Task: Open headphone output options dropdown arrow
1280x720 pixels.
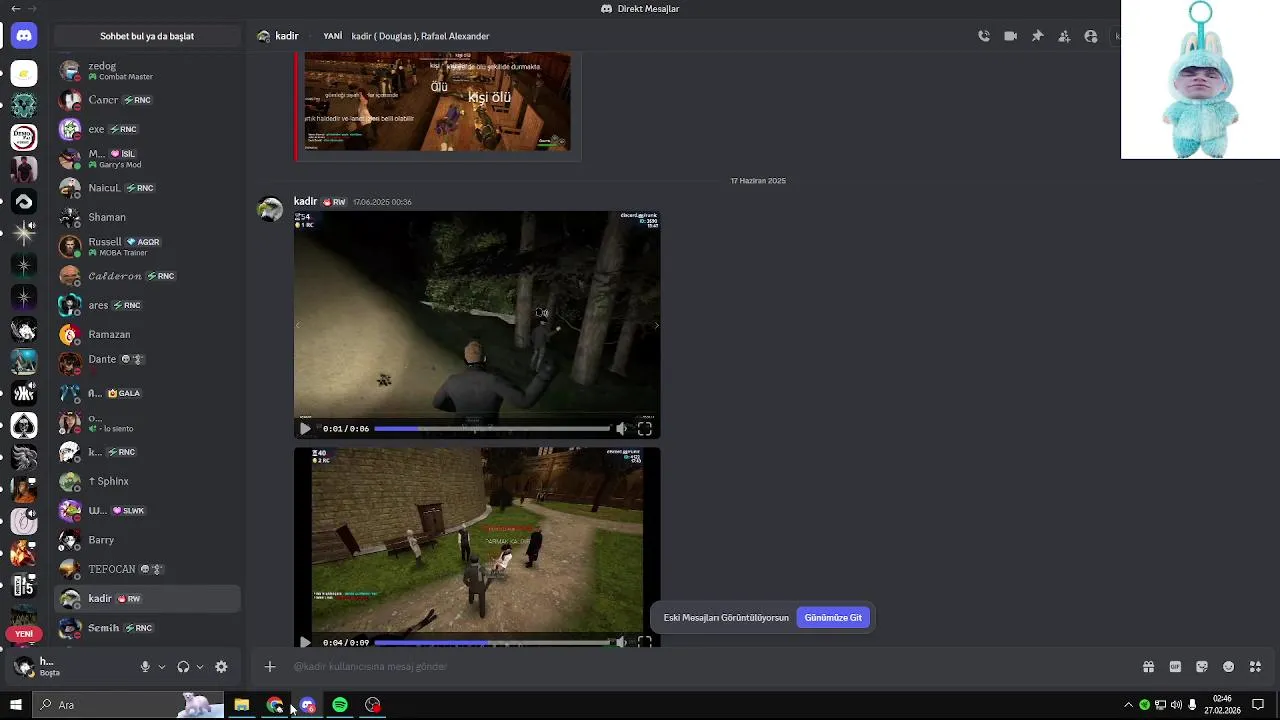Action: coord(200,667)
